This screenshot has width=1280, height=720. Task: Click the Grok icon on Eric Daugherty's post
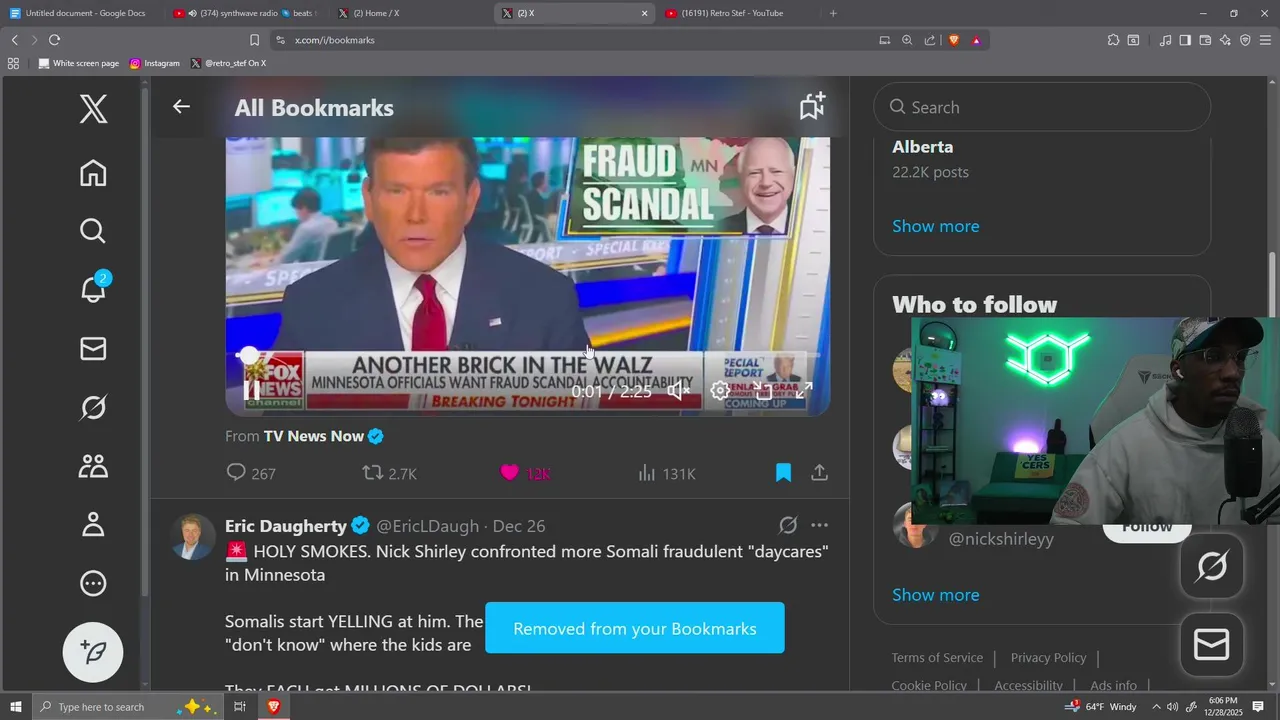[788, 525]
